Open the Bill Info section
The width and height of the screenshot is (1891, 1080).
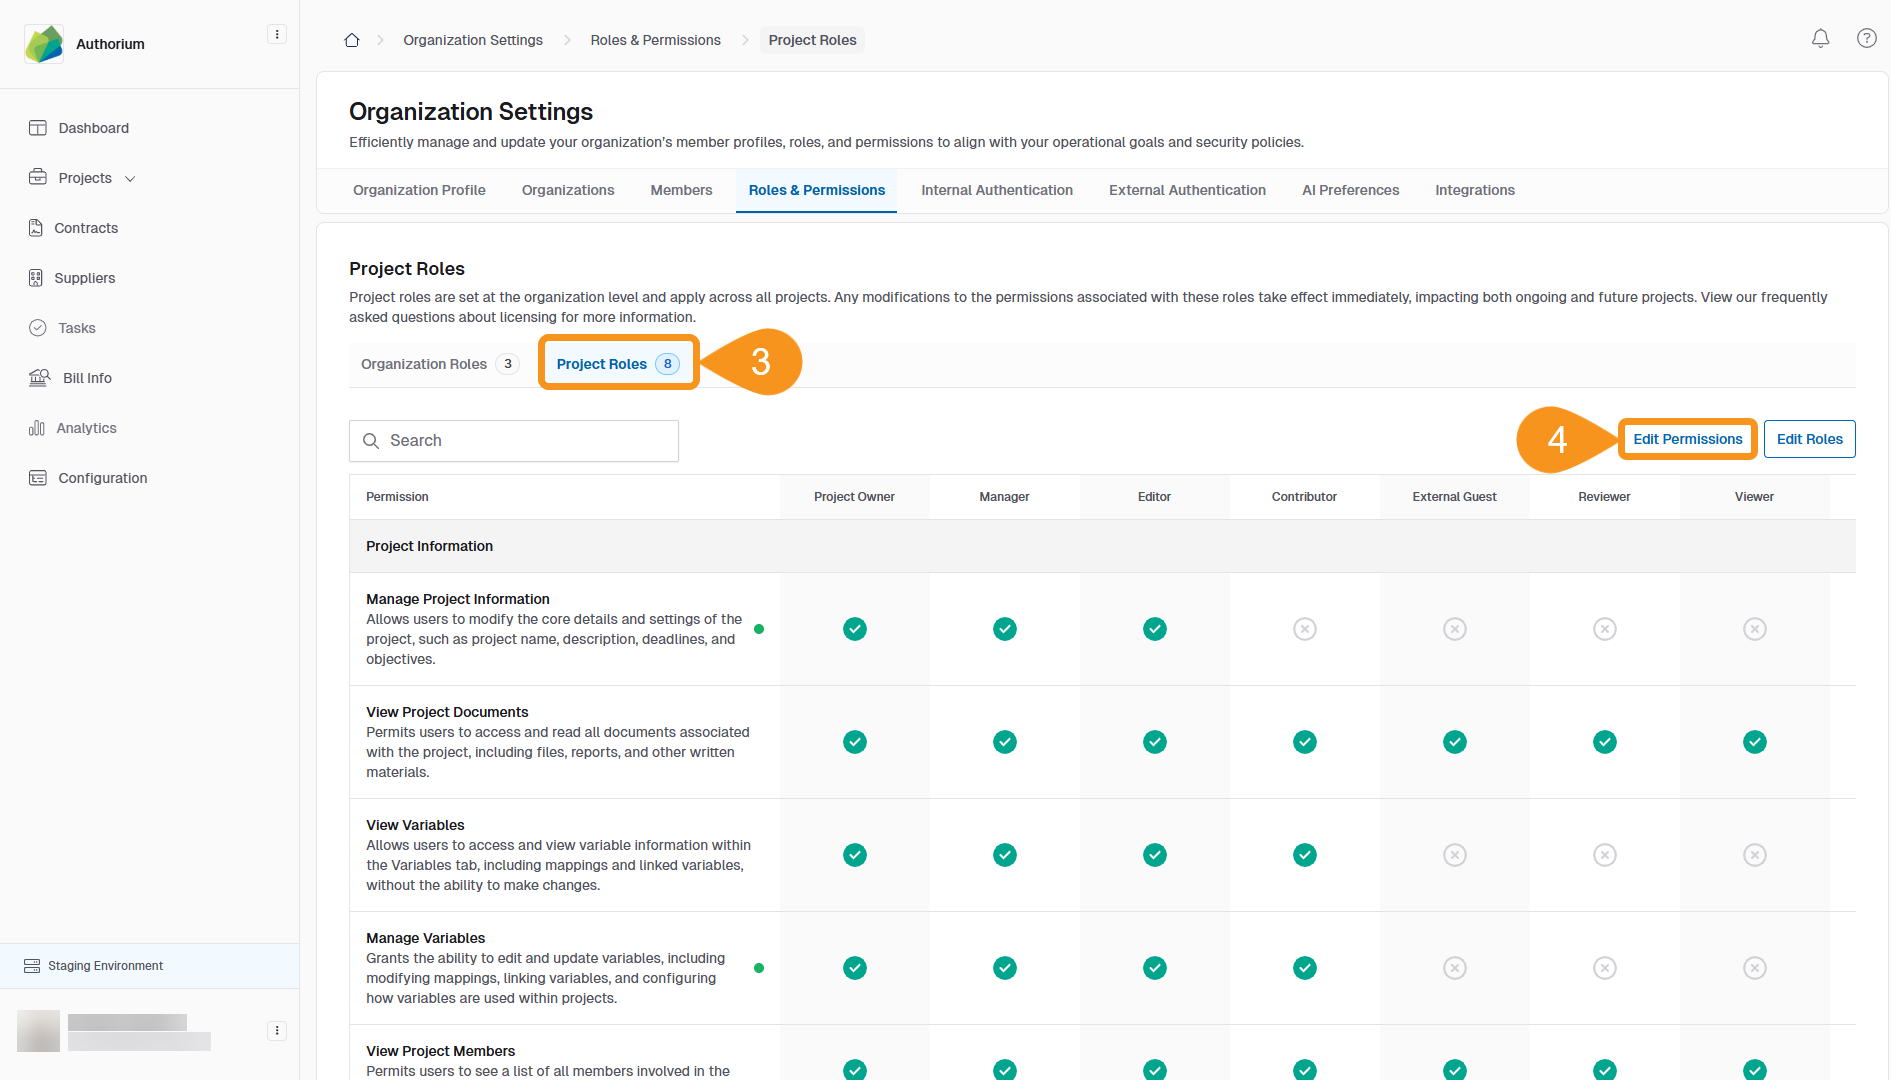(87, 378)
